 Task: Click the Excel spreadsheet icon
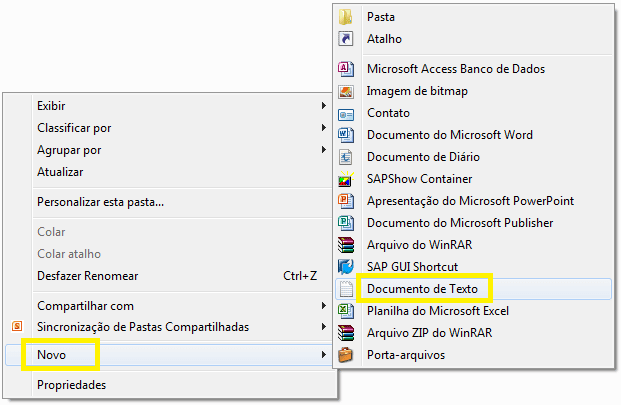pos(346,311)
